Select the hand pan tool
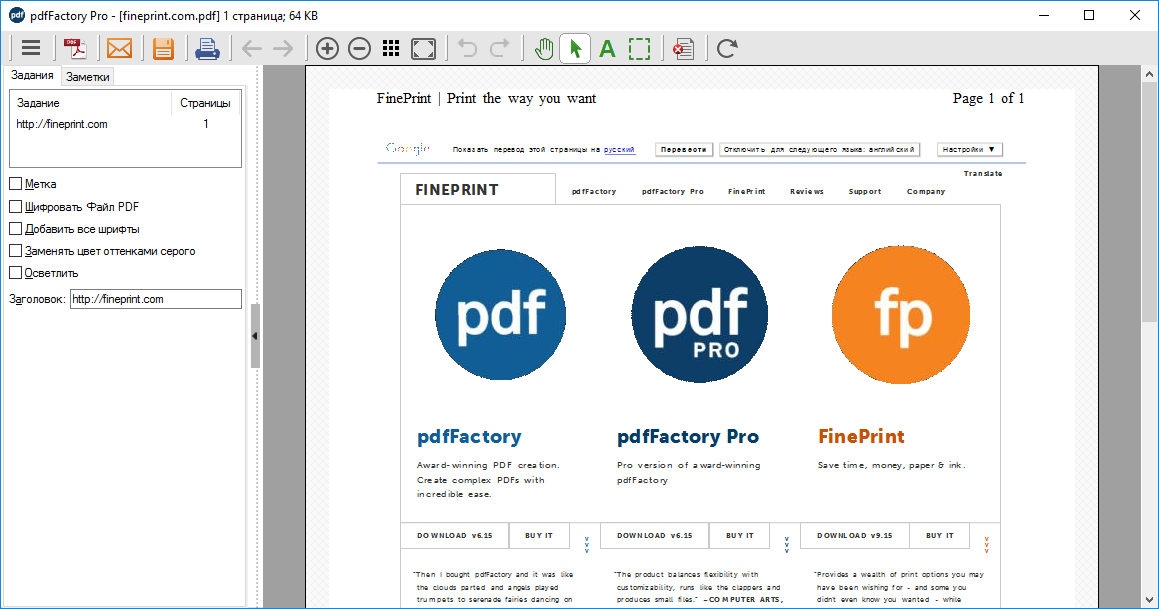1159x609 pixels. (x=543, y=48)
